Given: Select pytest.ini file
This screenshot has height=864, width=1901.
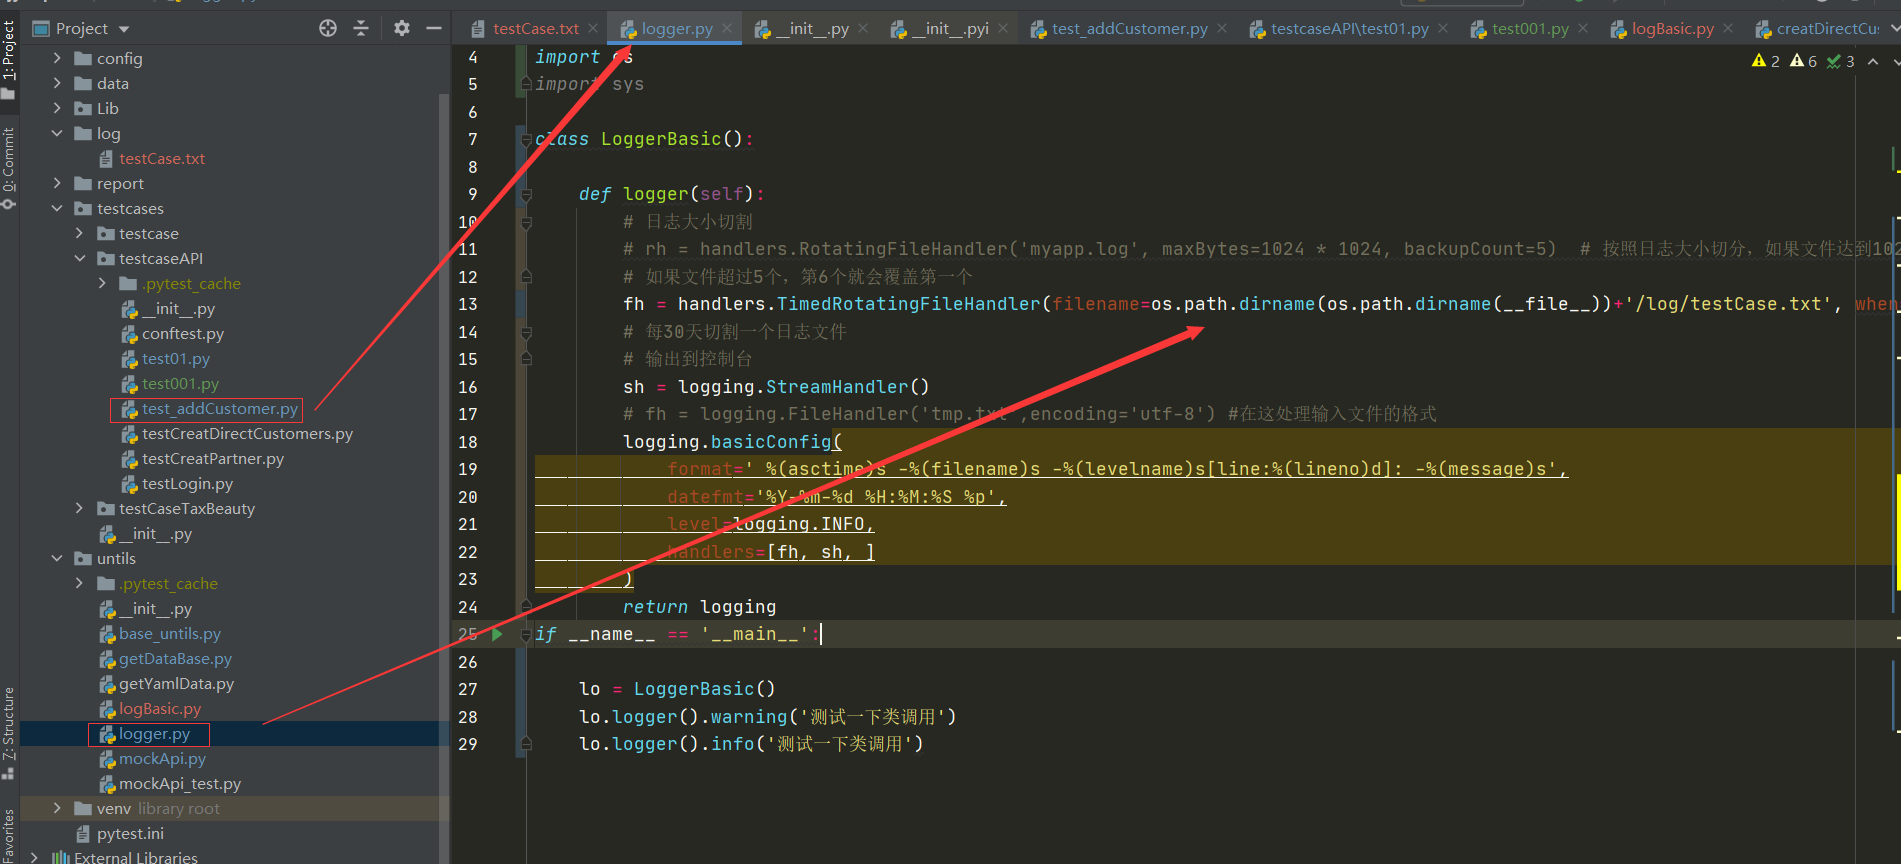Looking at the screenshot, I should [130, 833].
